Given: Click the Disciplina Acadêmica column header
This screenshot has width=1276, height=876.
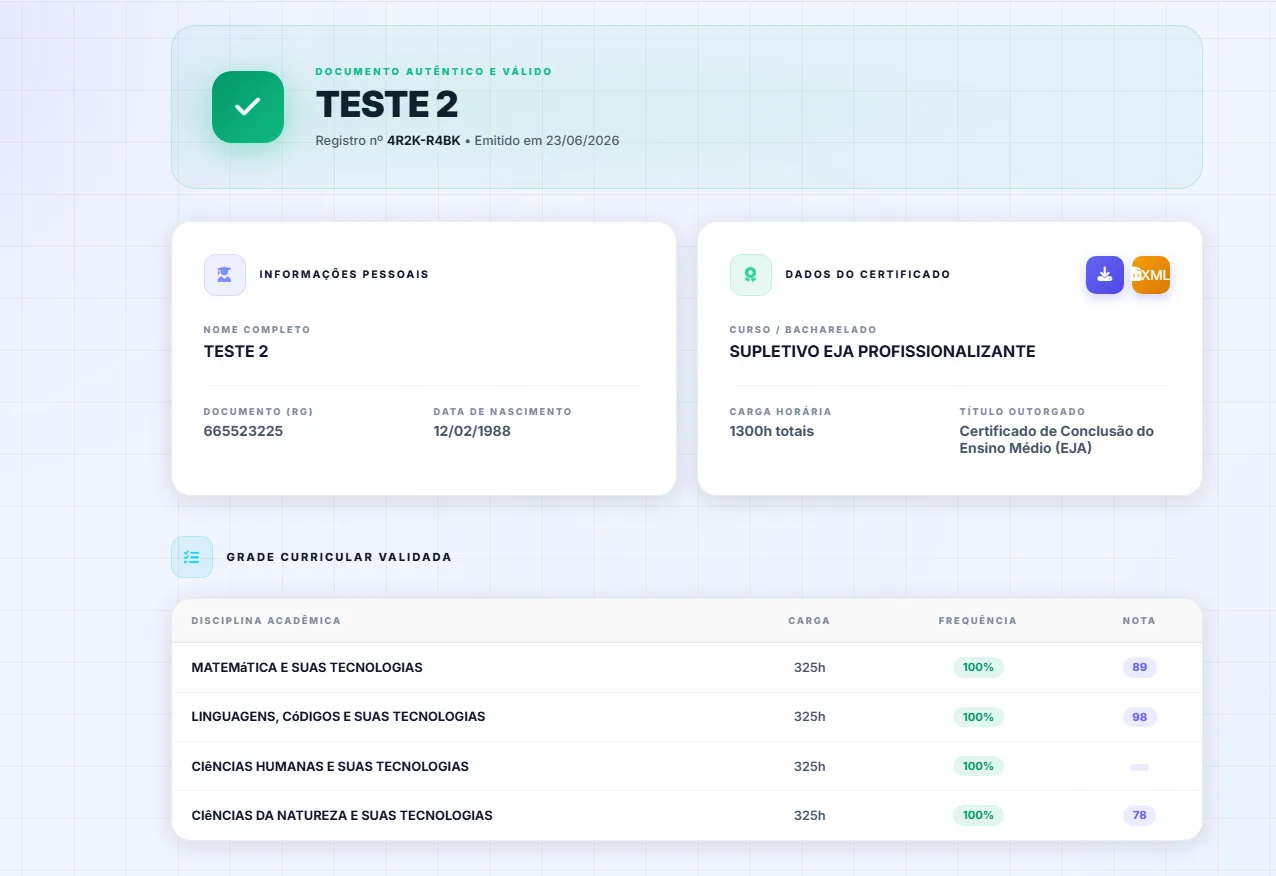Looking at the screenshot, I should (x=266, y=621).
